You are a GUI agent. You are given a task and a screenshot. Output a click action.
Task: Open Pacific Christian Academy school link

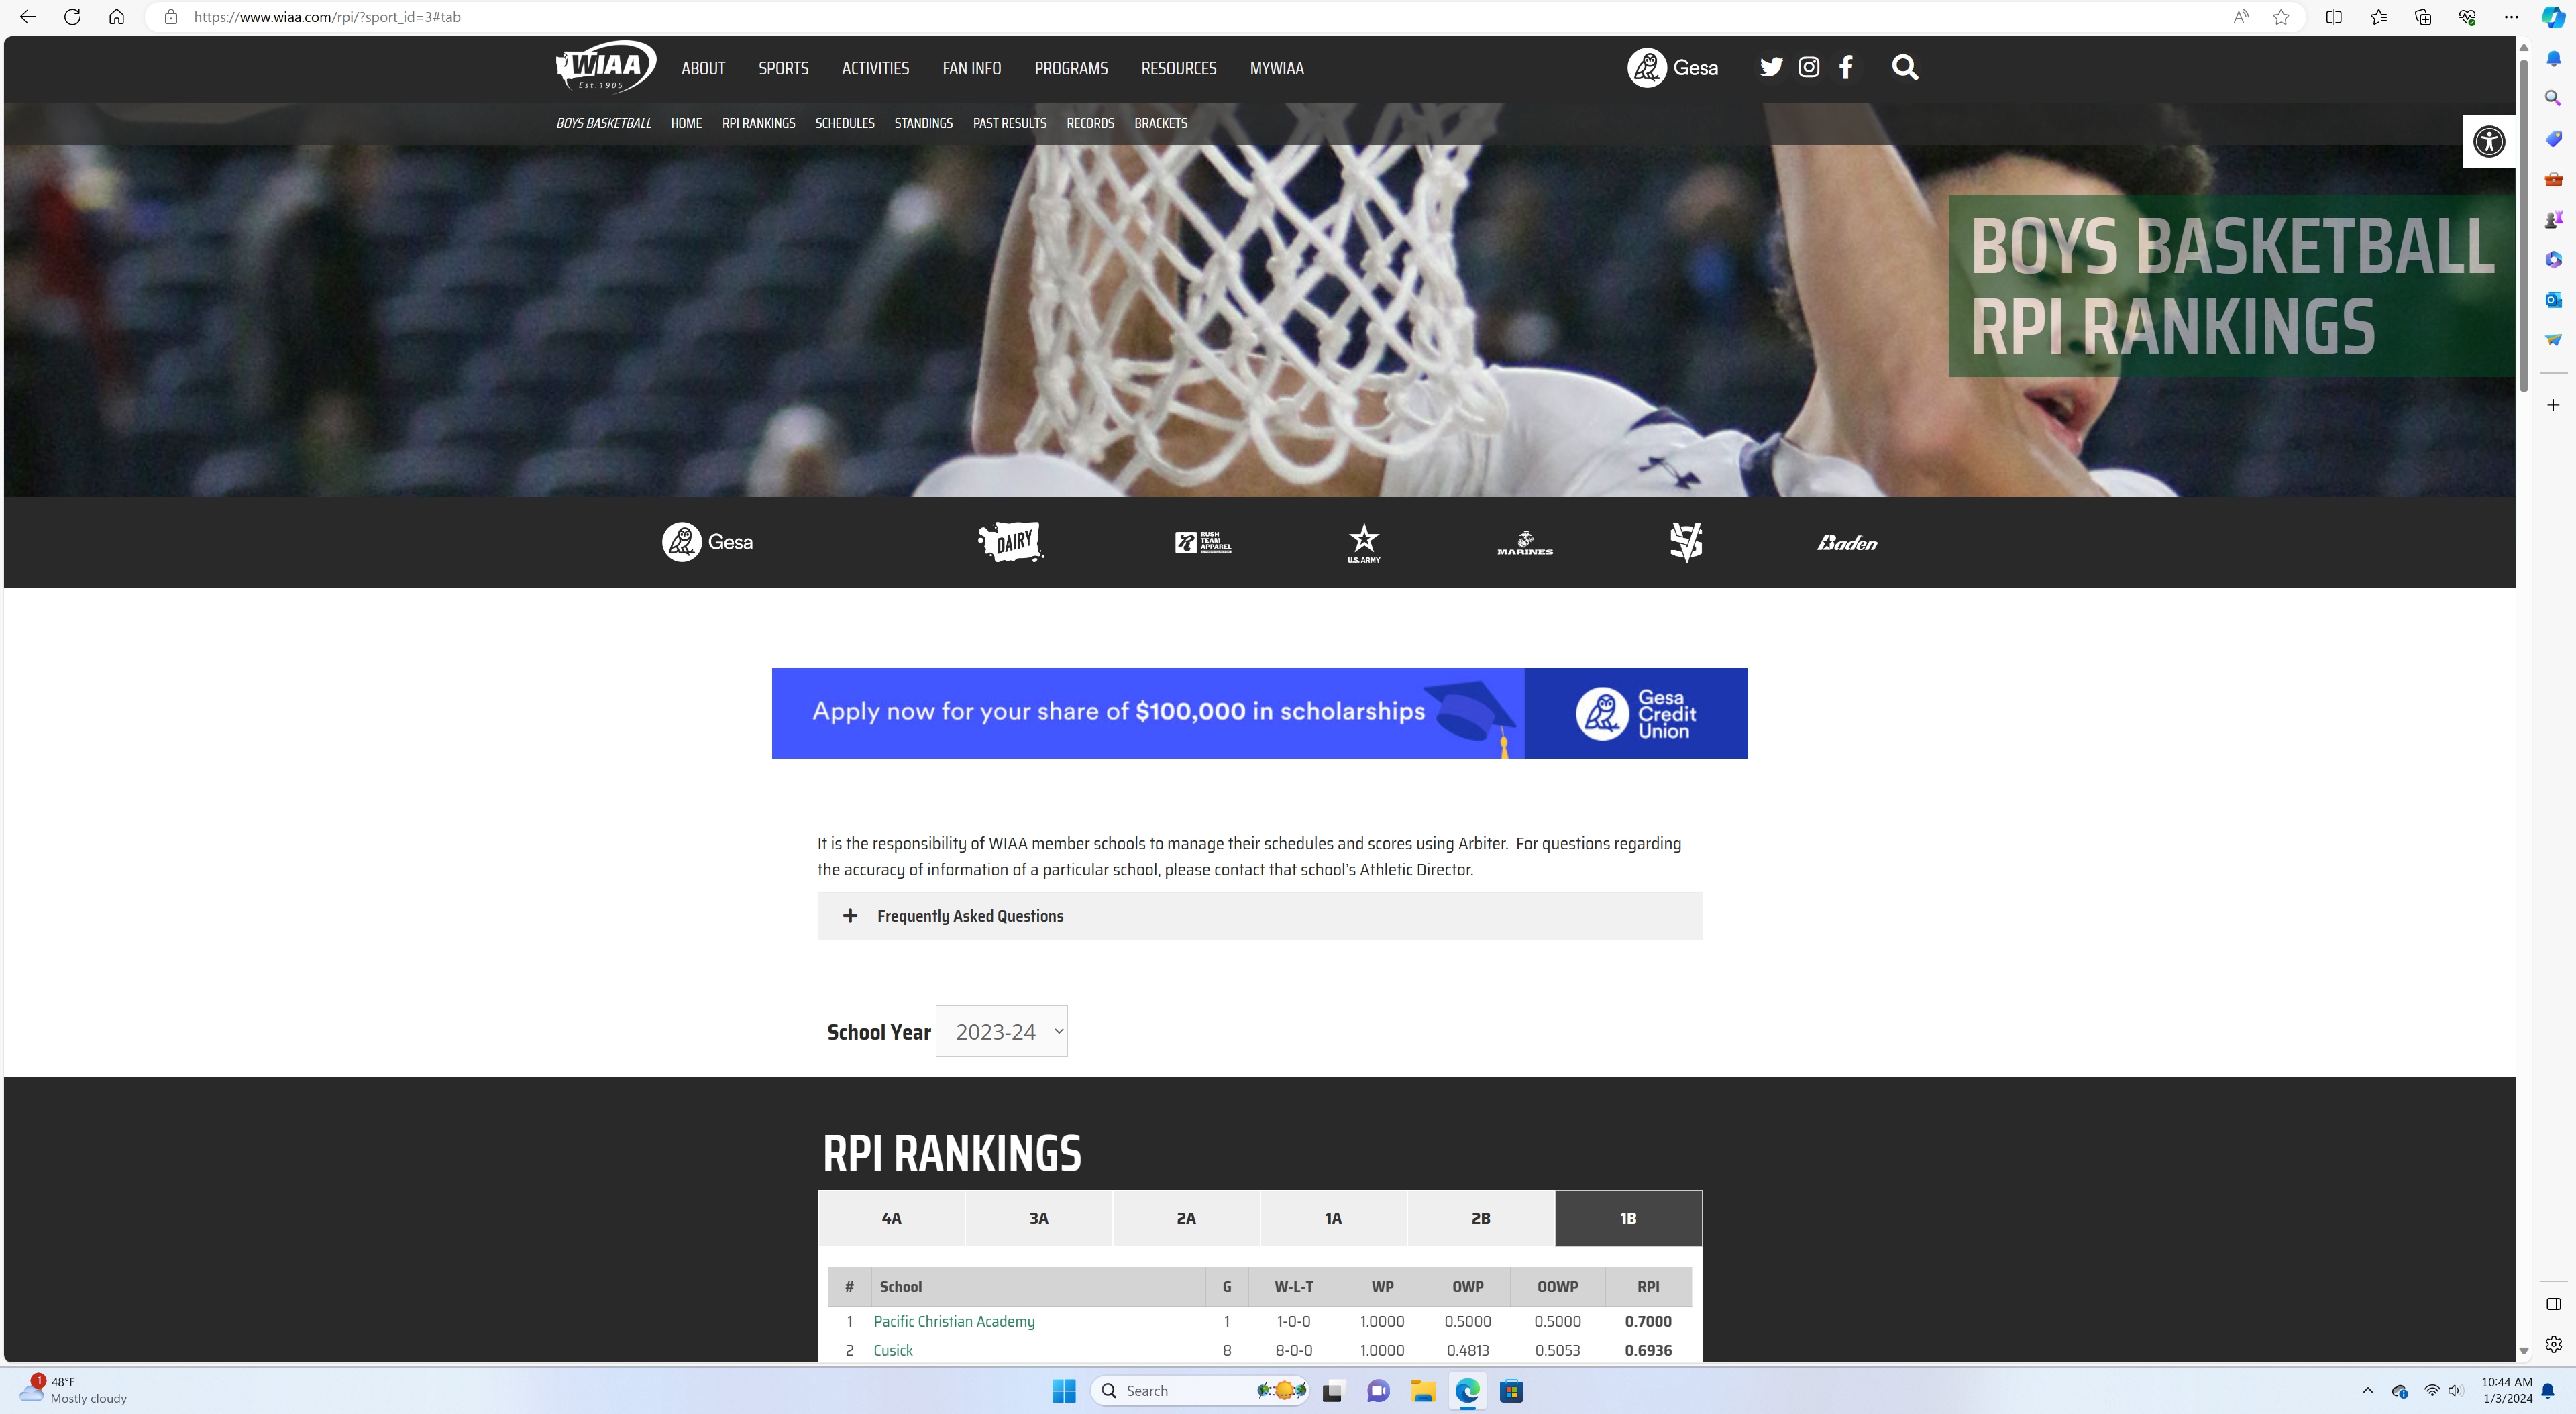coord(953,1321)
